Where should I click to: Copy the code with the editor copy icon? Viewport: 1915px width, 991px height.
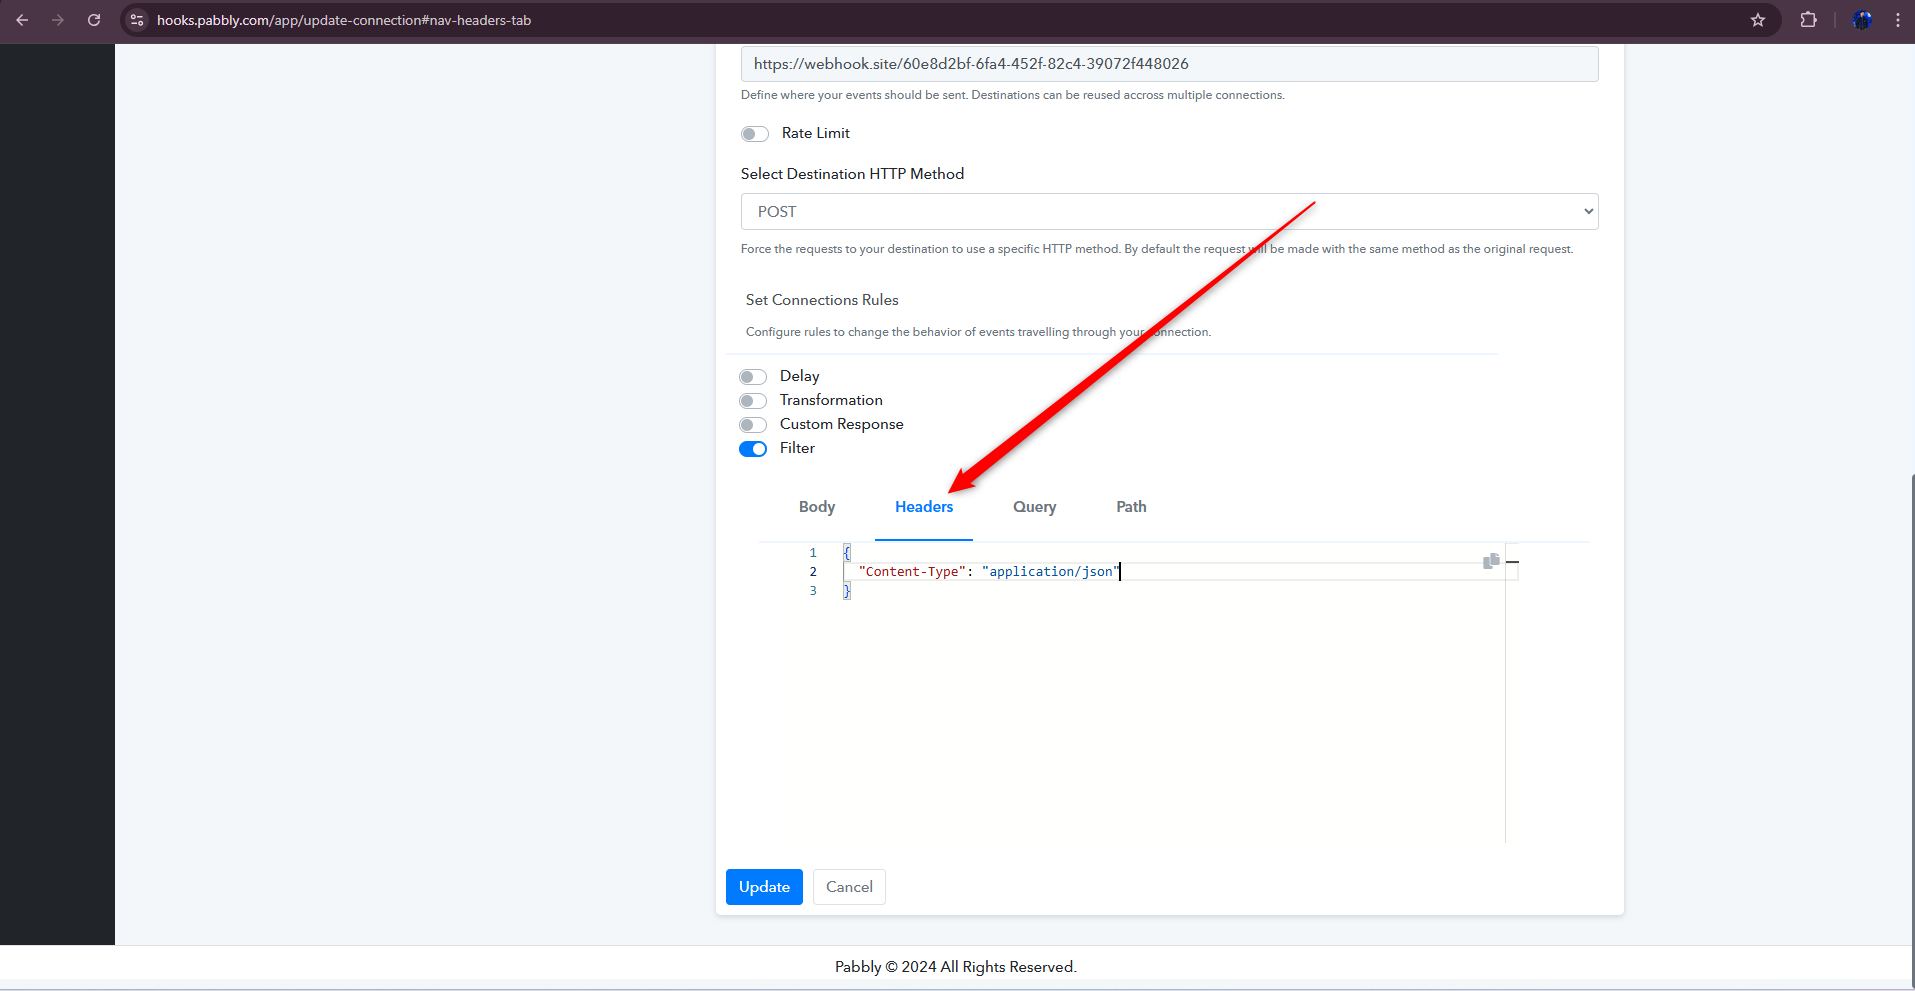click(1491, 561)
